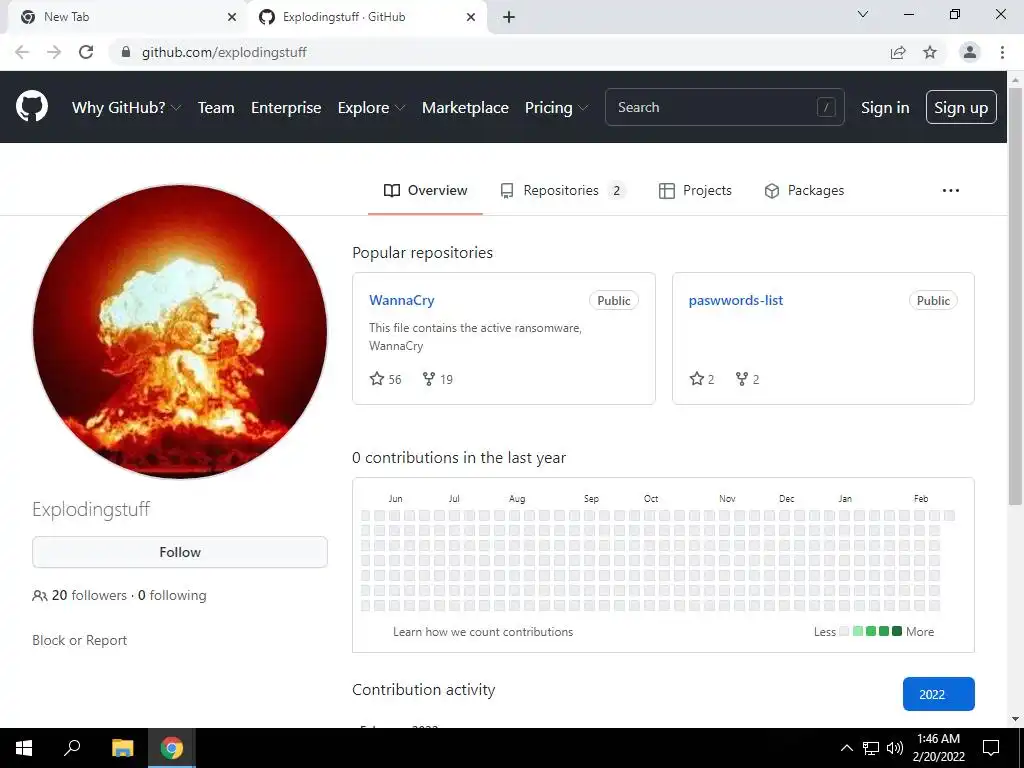Click the followers people icon
The width and height of the screenshot is (1024, 768).
point(39,596)
